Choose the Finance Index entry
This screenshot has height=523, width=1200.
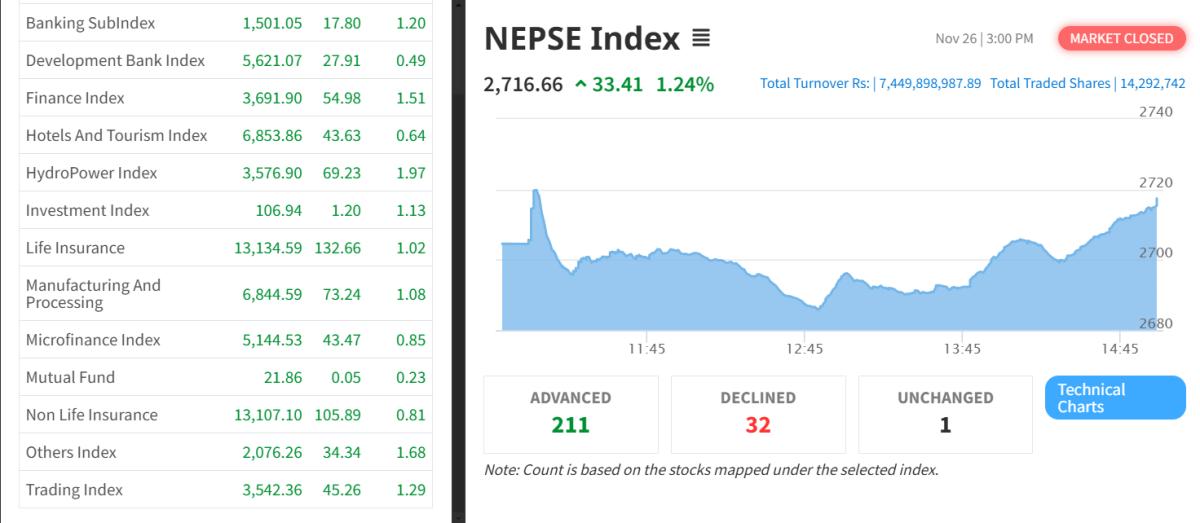(x=75, y=98)
